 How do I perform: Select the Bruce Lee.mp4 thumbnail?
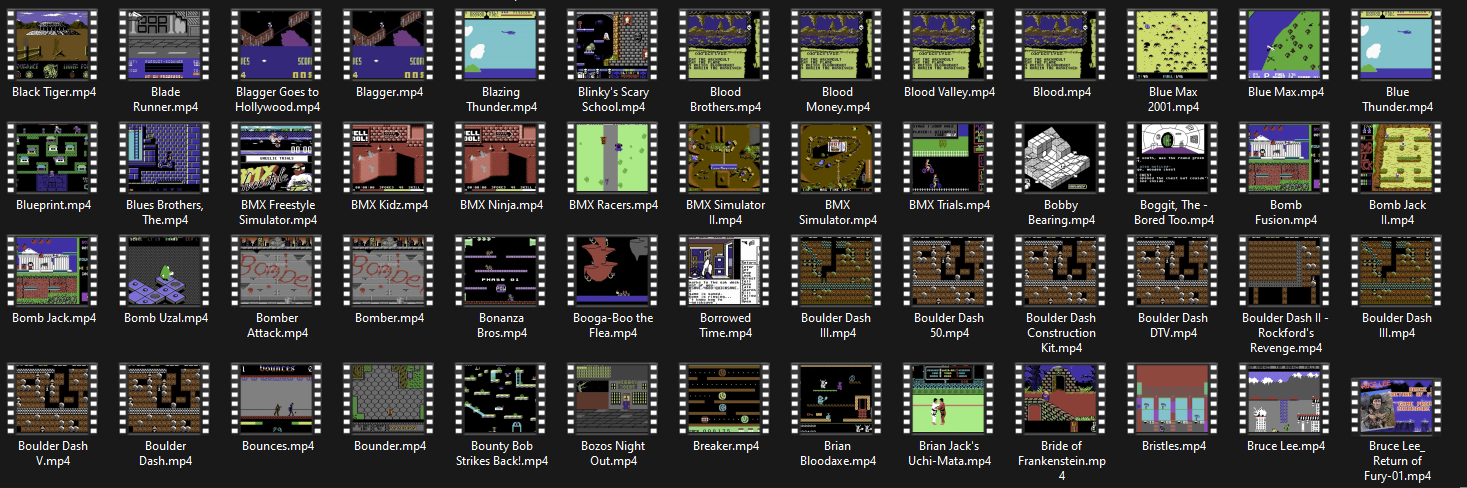click(x=1286, y=398)
